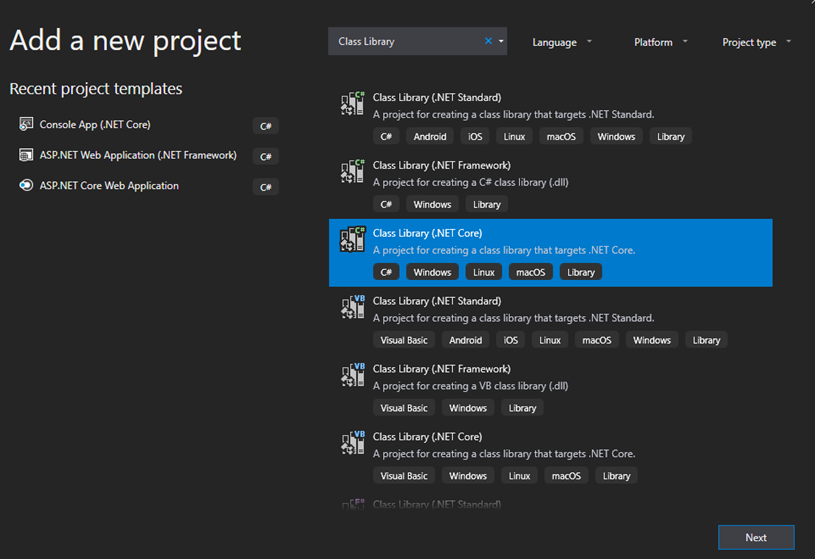Open the search box history dropdown arrow
The height and width of the screenshot is (559, 815).
(501, 41)
